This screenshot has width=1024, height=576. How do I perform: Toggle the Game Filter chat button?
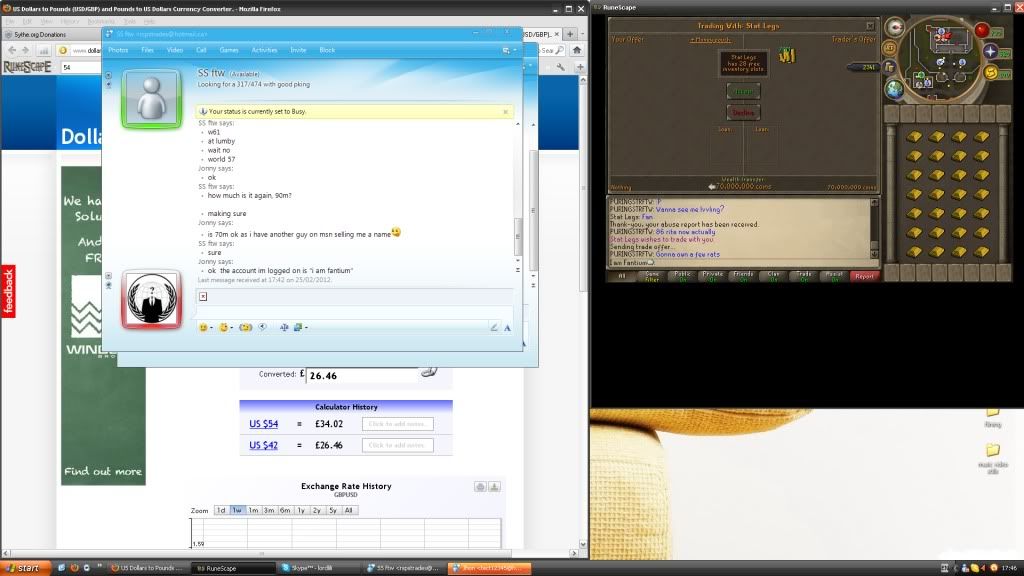tap(652, 276)
